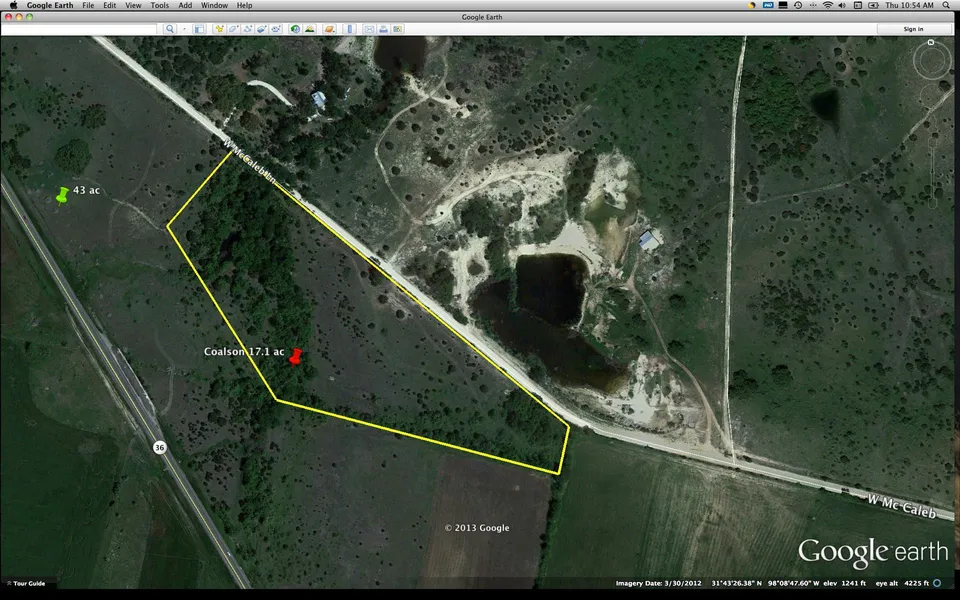
Task: Click the Add Image Overlay icon
Action: pos(261,29)
